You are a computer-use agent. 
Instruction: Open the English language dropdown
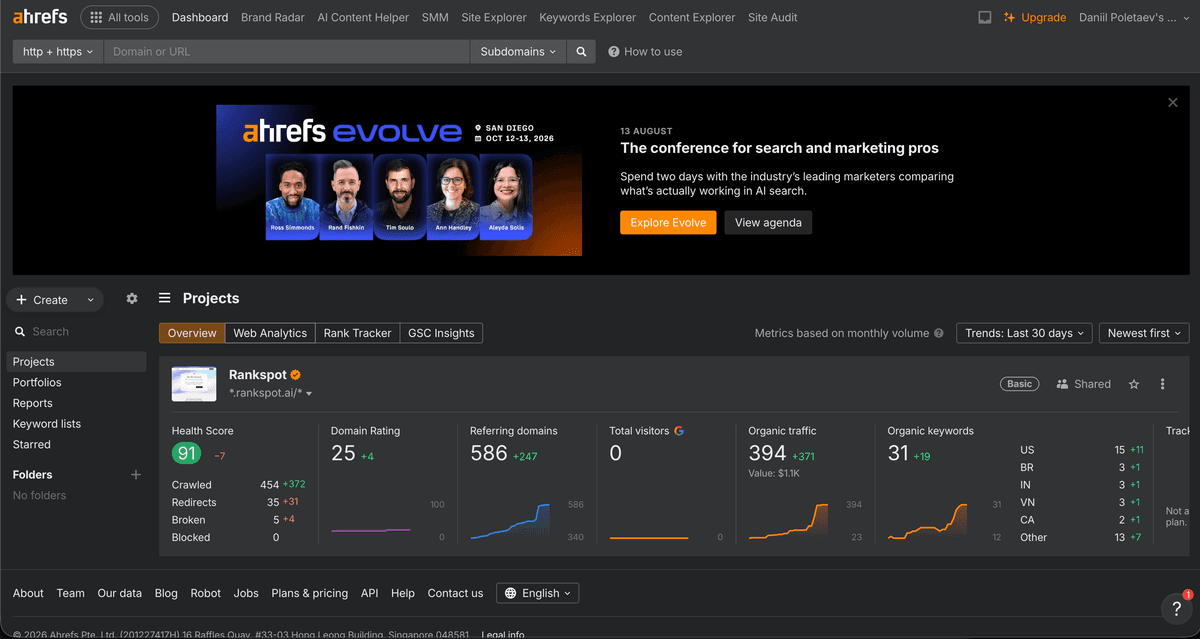[538, 593]
